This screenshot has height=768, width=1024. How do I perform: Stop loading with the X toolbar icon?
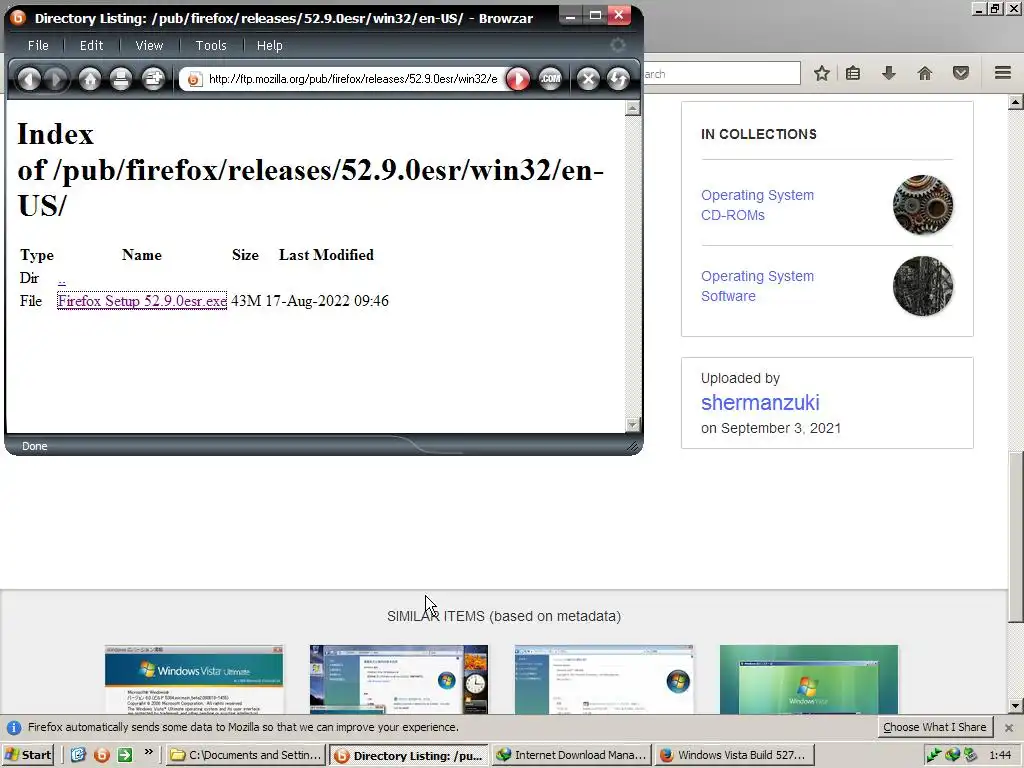(x=588, y=79)
